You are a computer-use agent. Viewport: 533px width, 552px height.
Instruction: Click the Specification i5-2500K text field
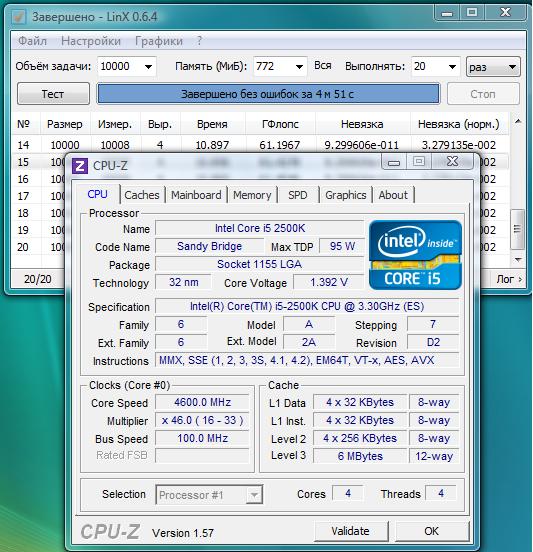click(307, 306)
